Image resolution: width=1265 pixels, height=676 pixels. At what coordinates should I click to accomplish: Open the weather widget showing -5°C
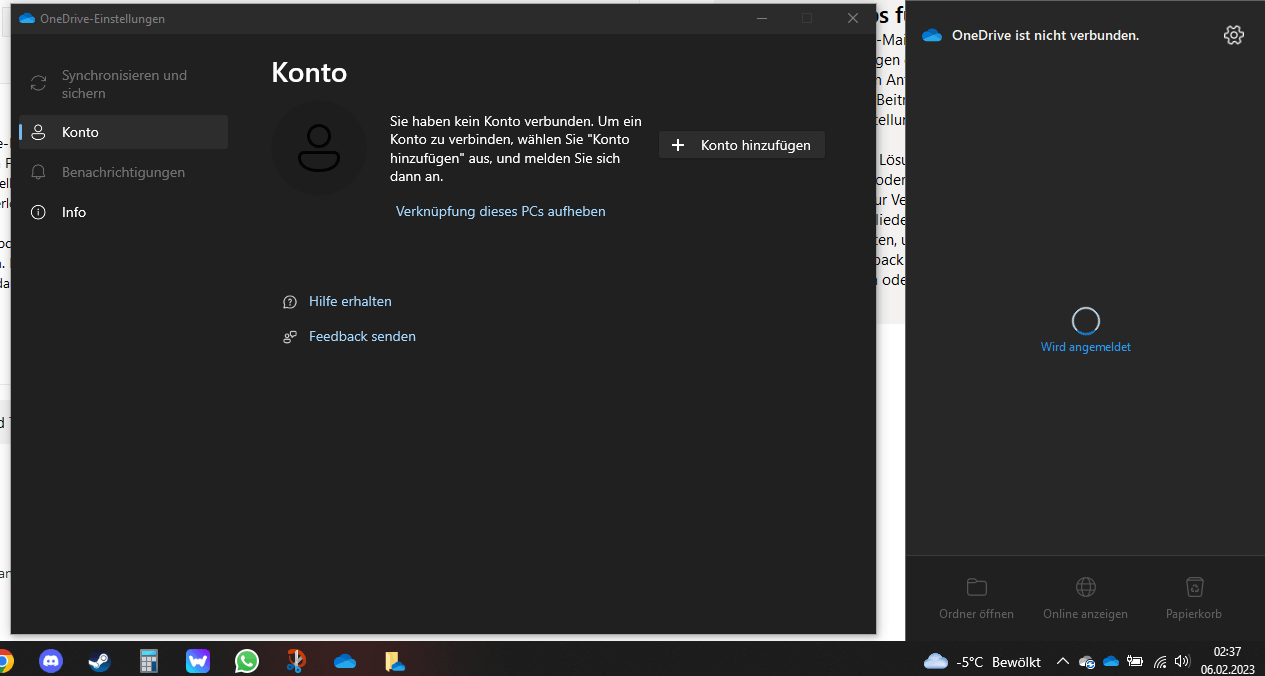coord(982,661)
